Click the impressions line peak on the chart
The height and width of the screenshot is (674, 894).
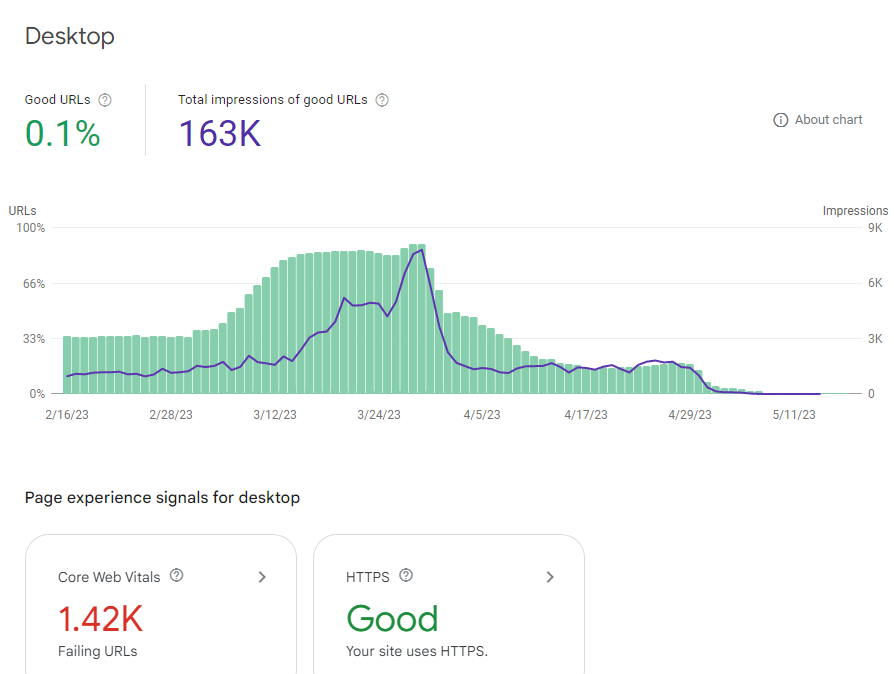tap(421, 250)
